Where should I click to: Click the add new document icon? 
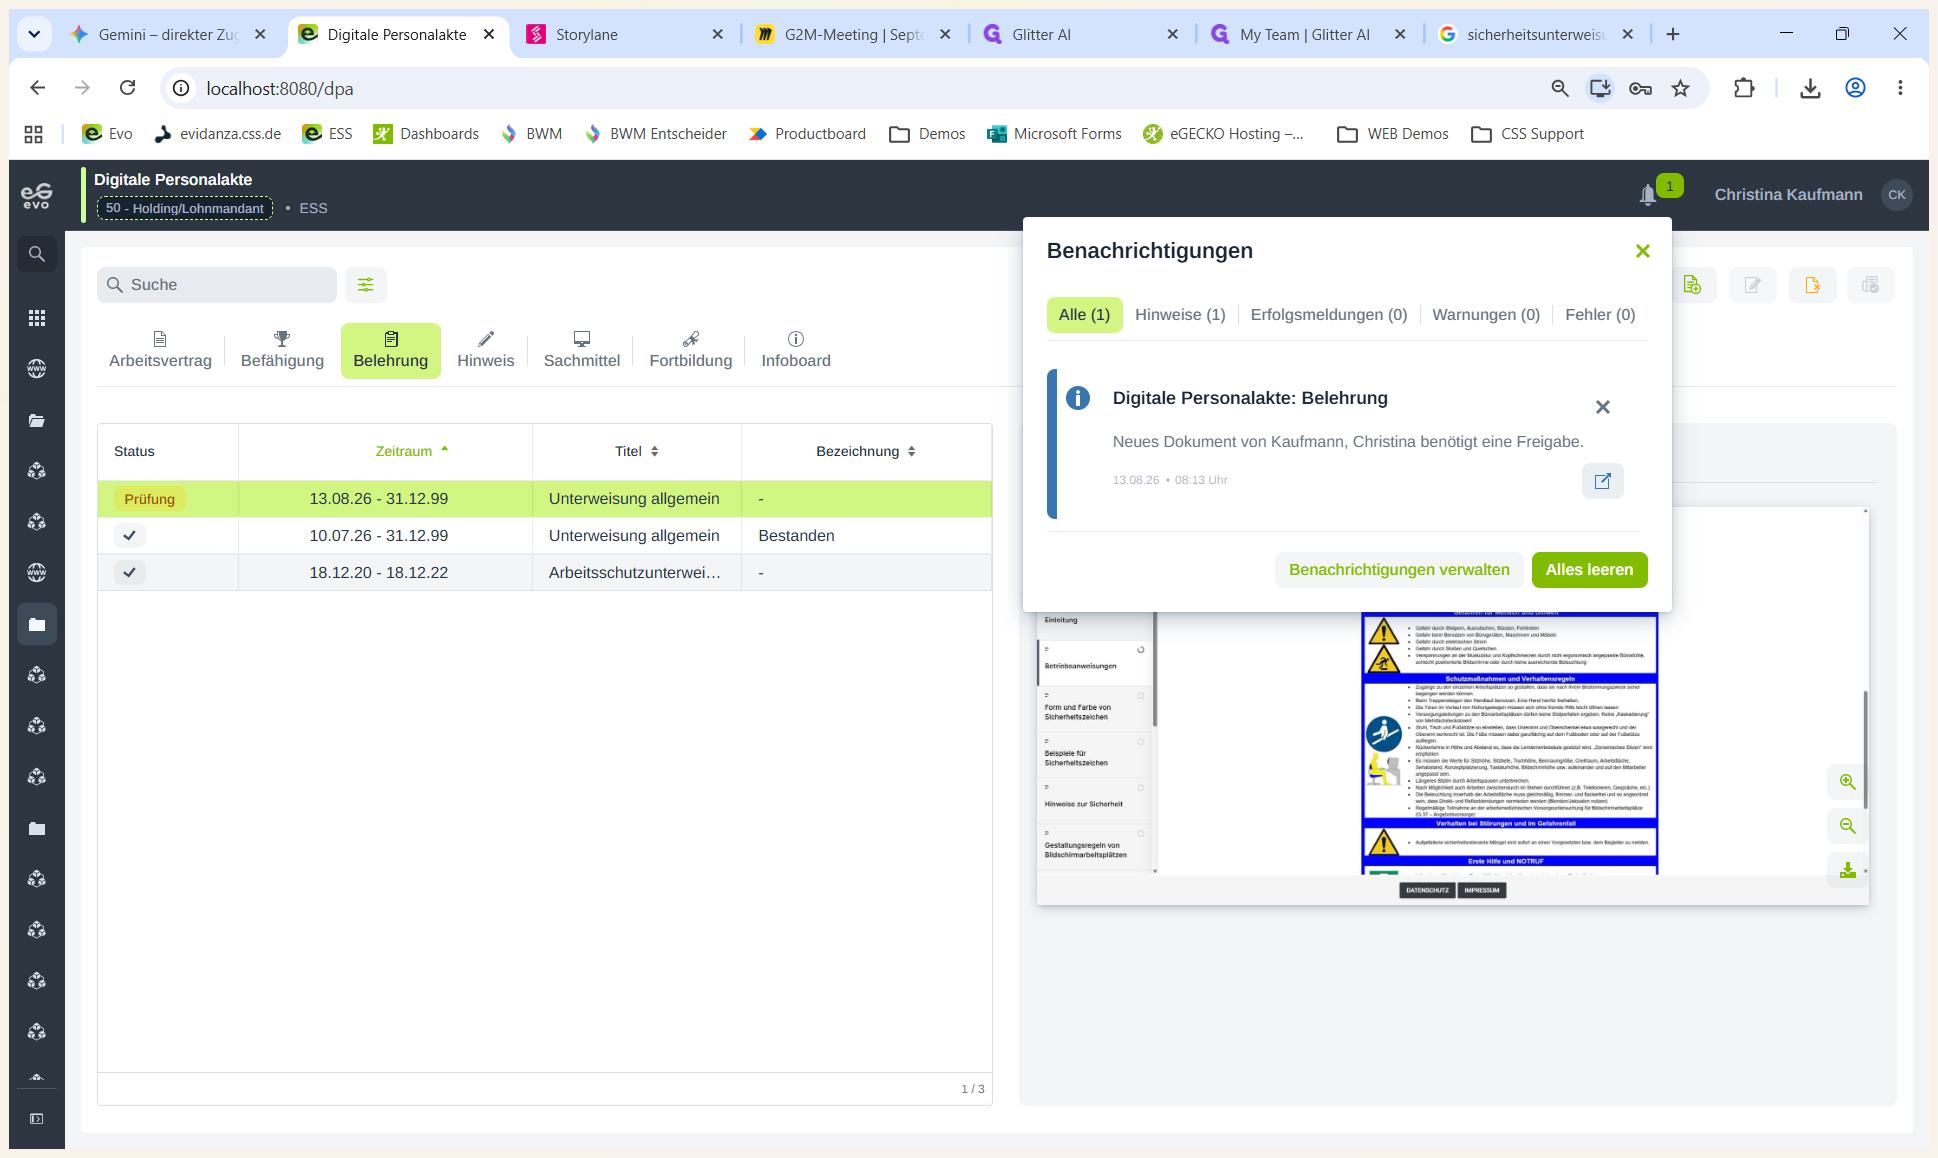tap(1692, 285)
